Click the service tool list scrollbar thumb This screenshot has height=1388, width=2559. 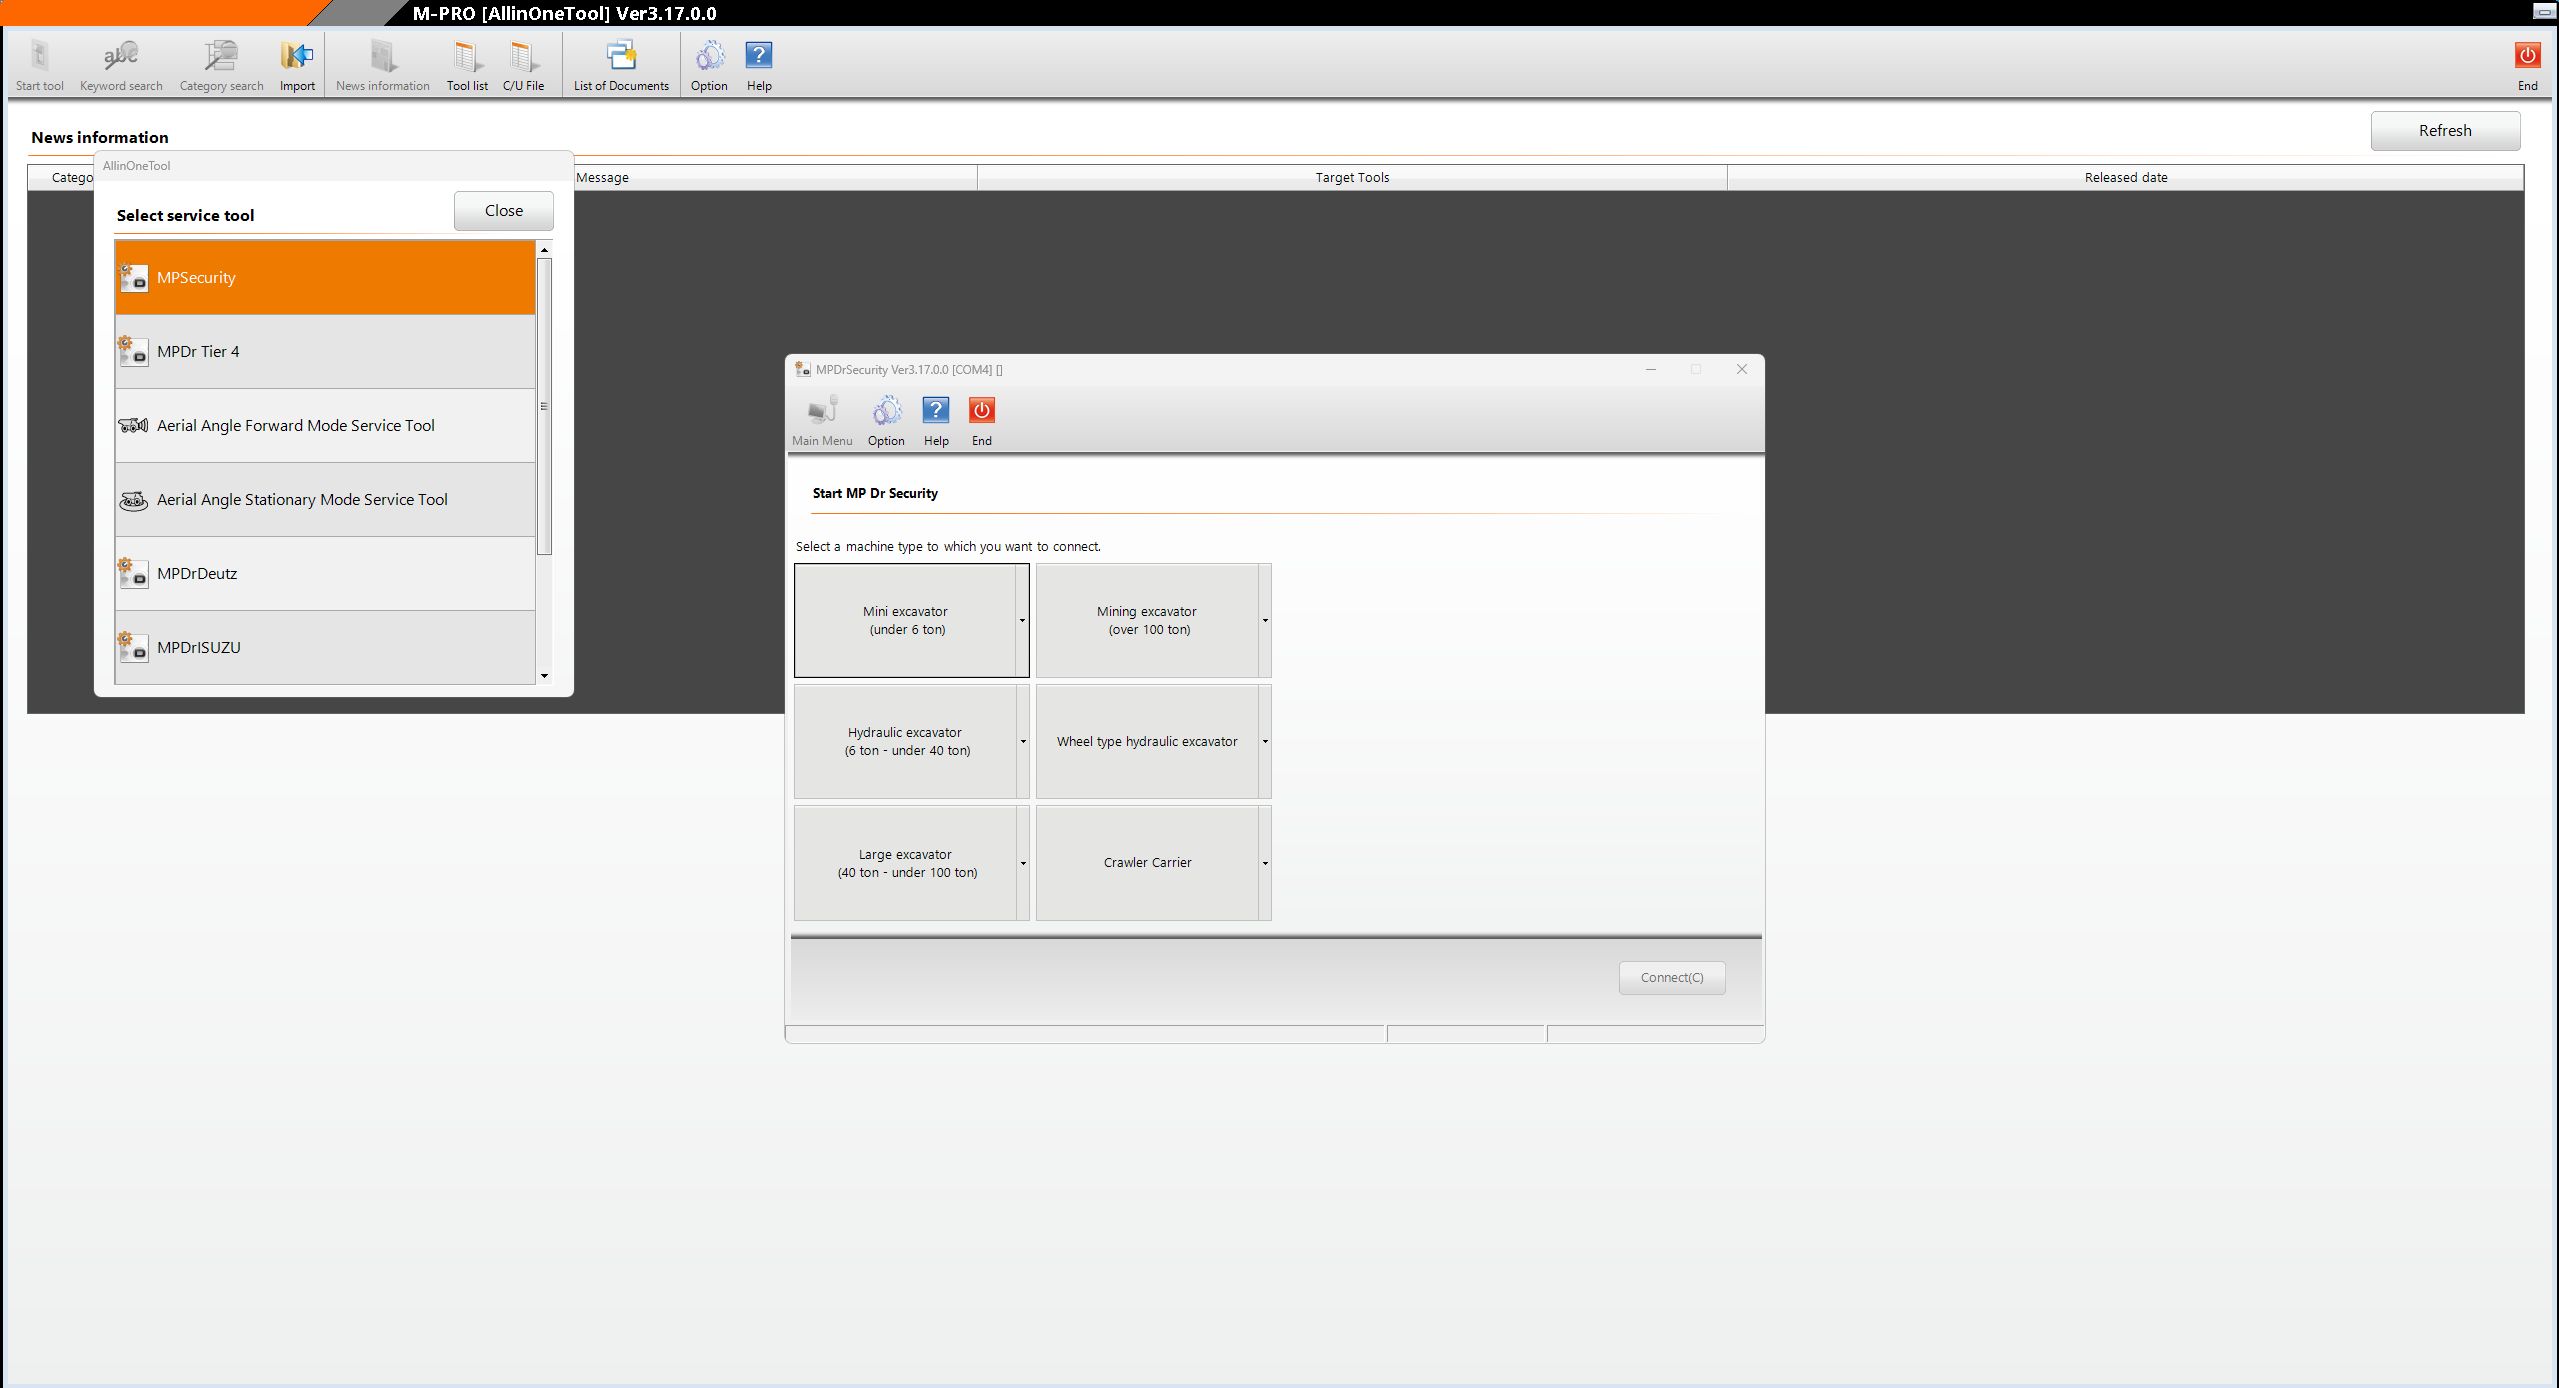(544, 406)
